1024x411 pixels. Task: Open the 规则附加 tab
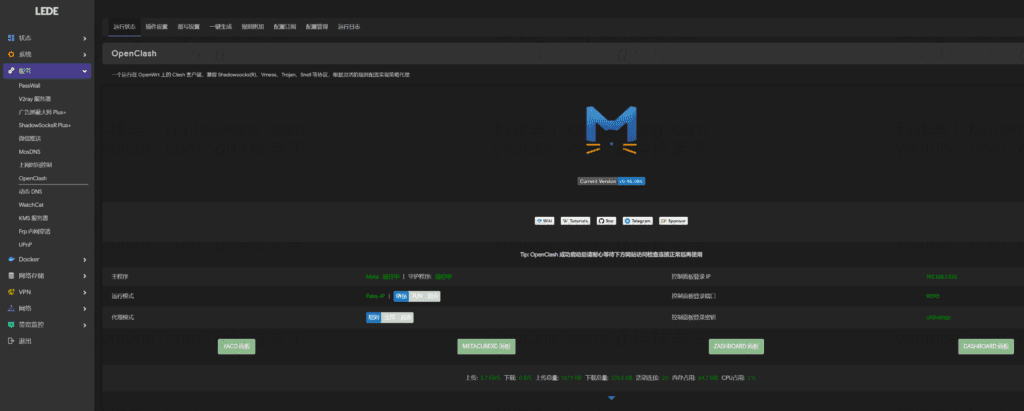[x=252, y=27]
